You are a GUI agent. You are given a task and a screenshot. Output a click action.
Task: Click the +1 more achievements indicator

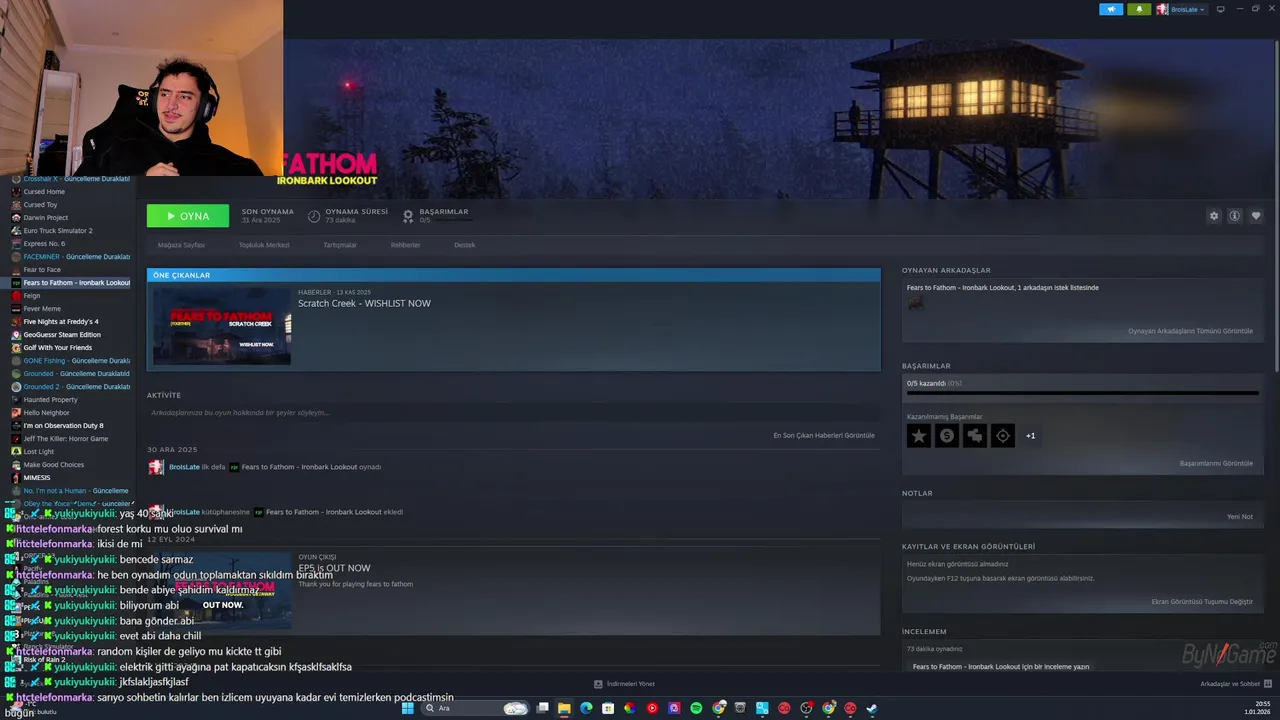tap(1030, 436)
